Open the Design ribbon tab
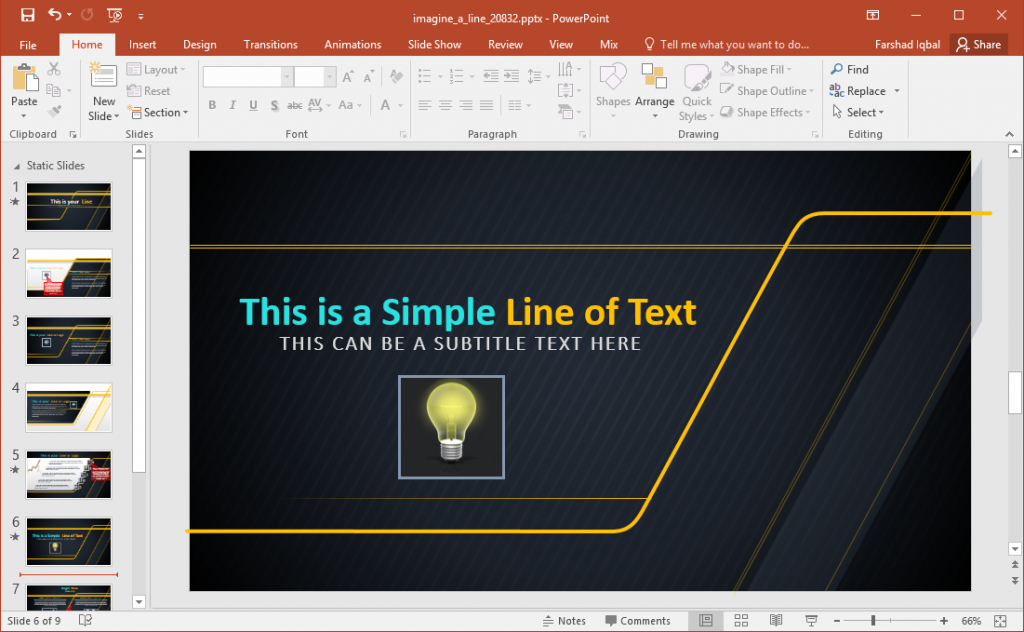 [x=199, y=44]
